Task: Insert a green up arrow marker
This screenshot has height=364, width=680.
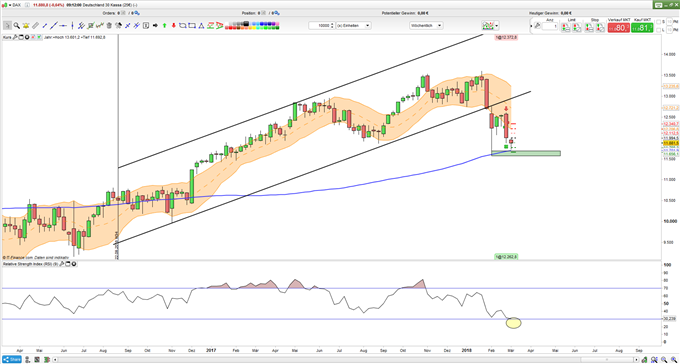Action: tap(164, 26)
